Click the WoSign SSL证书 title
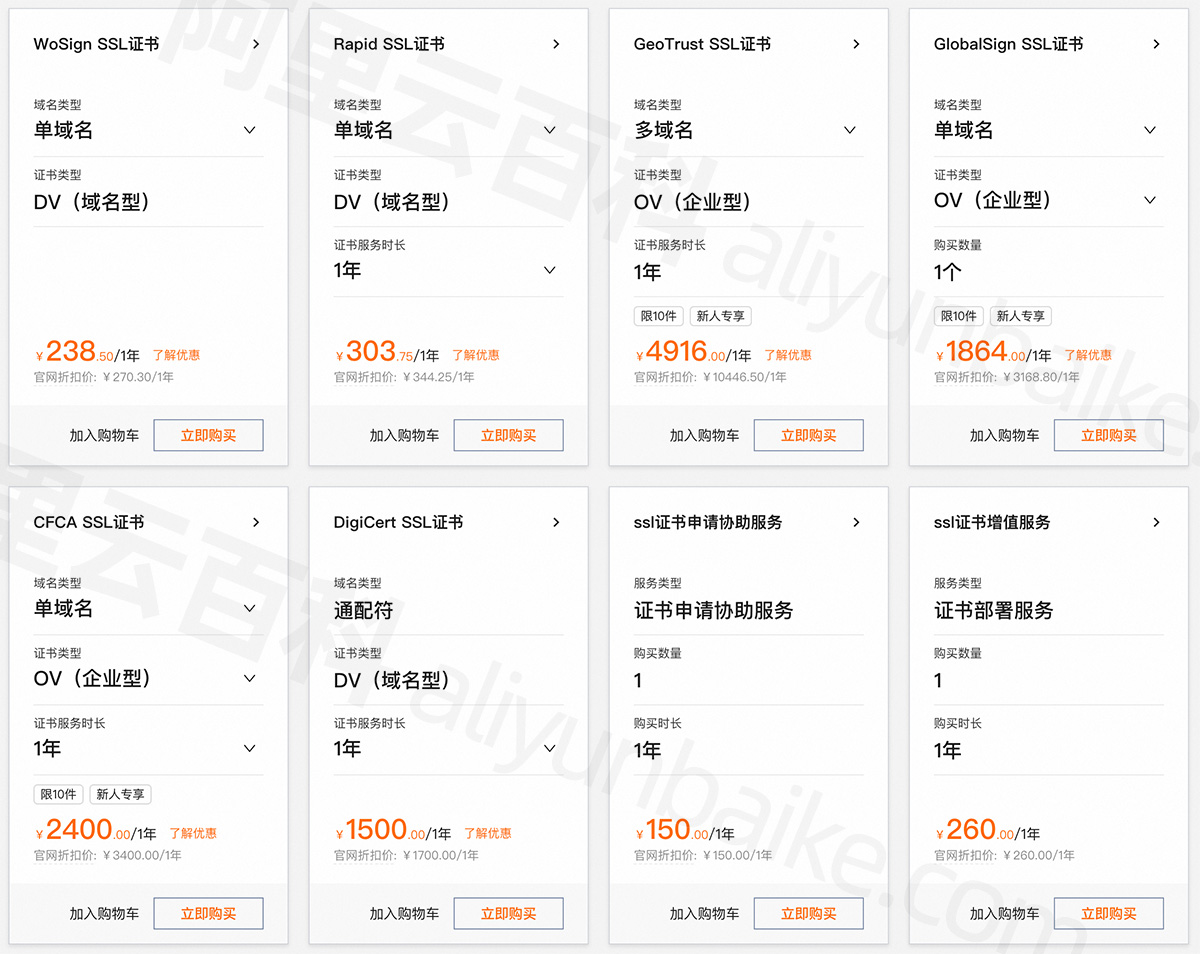 click(x=96, y=44)
